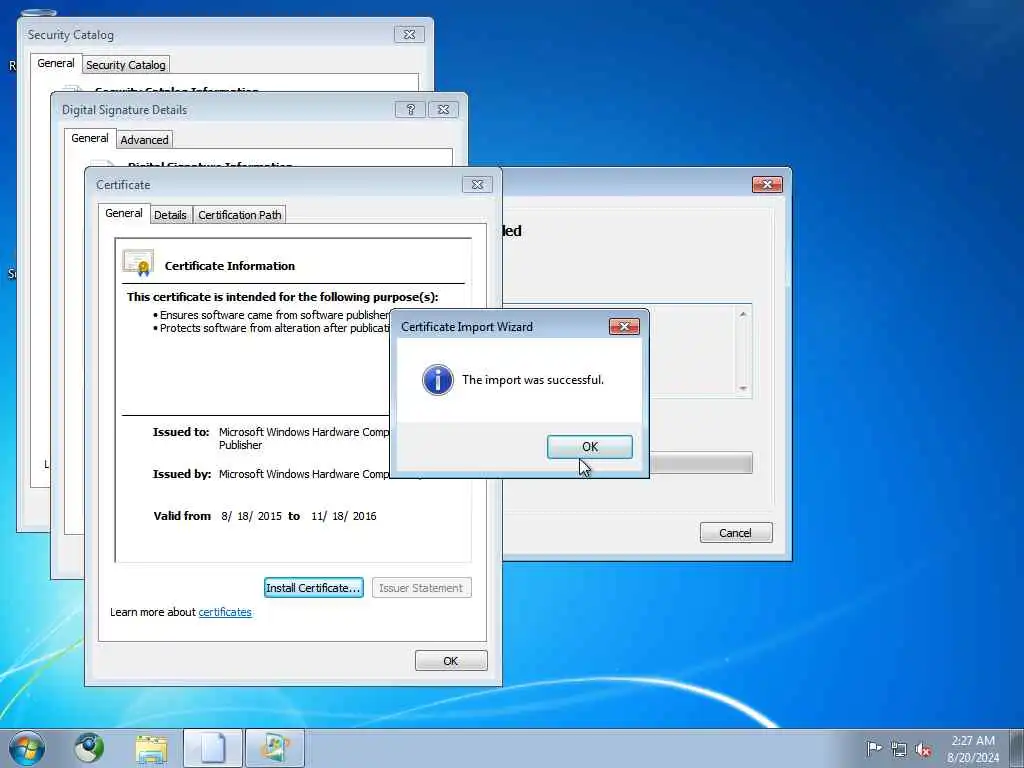Click the 'Ensures software came from software publisher' line
The width and height of the screenshot is (1024, 768).
(271, 315)
